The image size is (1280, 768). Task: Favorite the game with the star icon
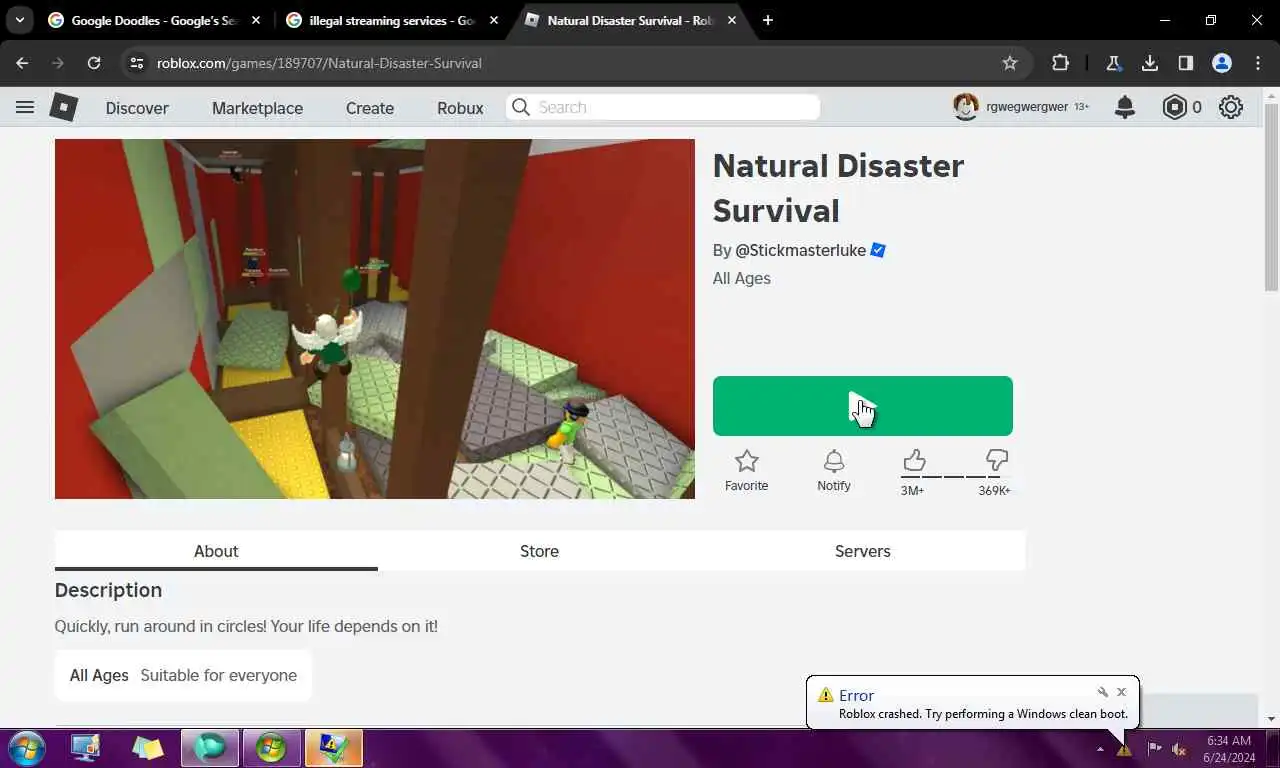coord(746,461)
